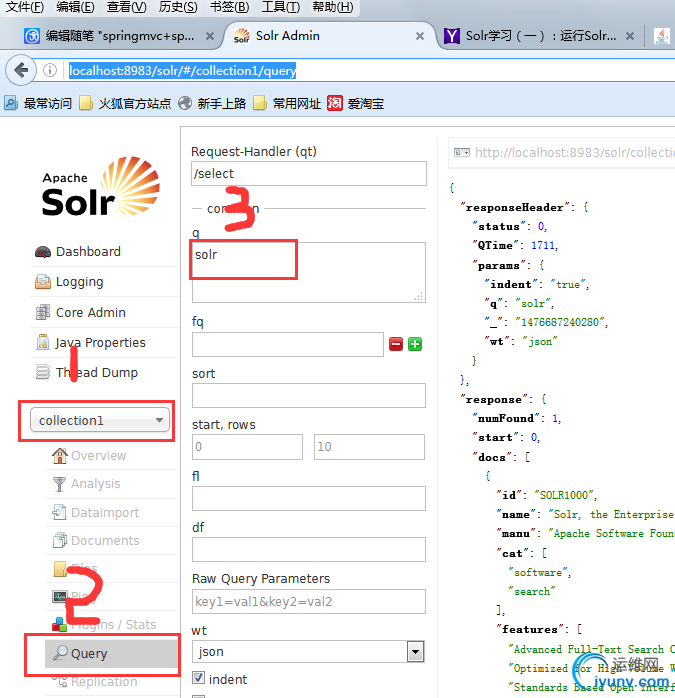Click the Files folder icon
The height and width of the screenshot is (698, 675).
coord(60,568)
